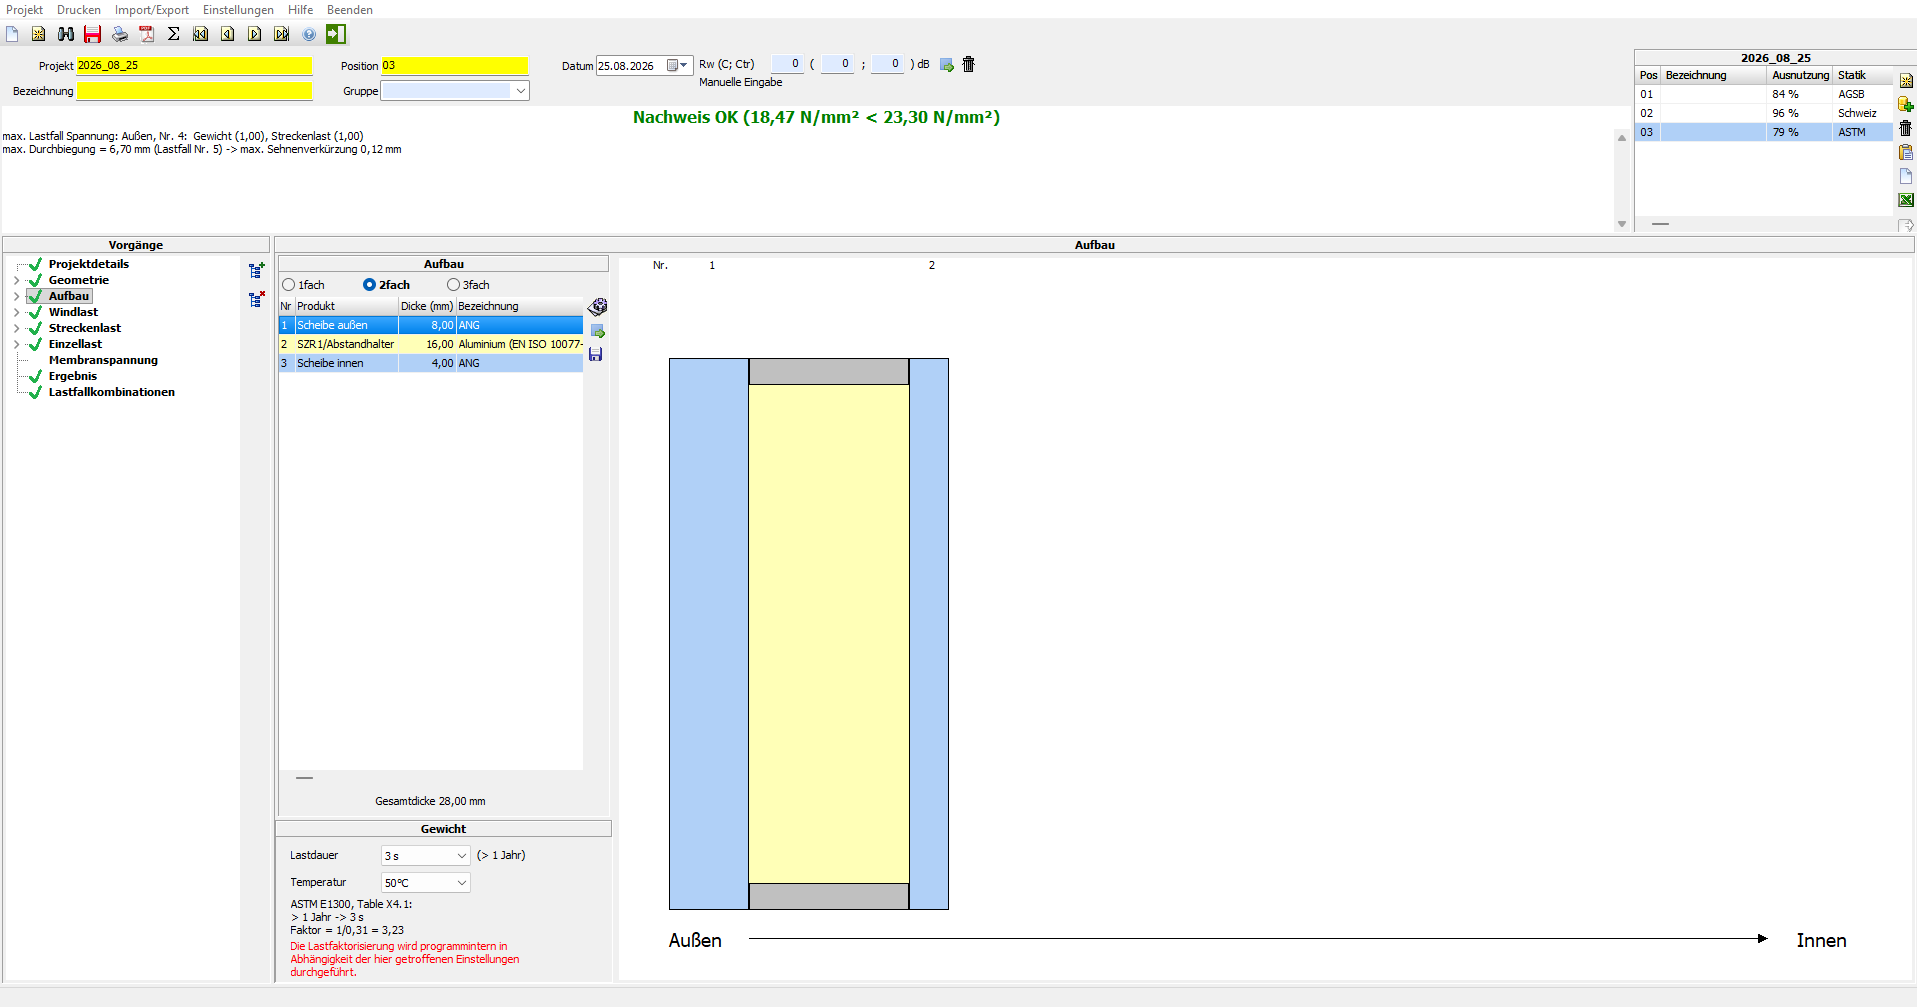Viewport: 1917px width, 1007px height.
Task: Click the blank page icon in position list
Action: [1906, 176]
